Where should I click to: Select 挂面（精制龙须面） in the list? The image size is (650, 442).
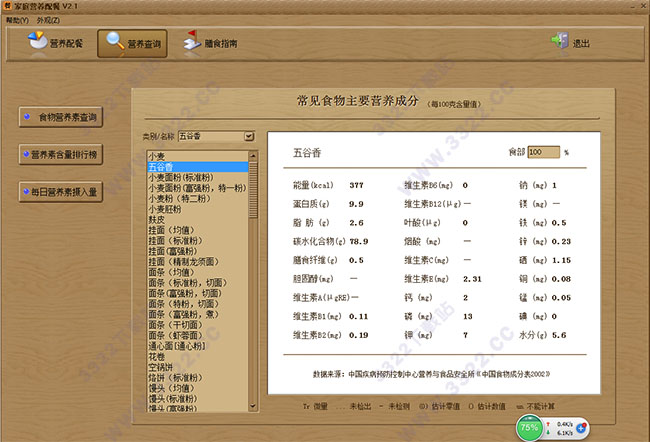[x=197, y=262]
